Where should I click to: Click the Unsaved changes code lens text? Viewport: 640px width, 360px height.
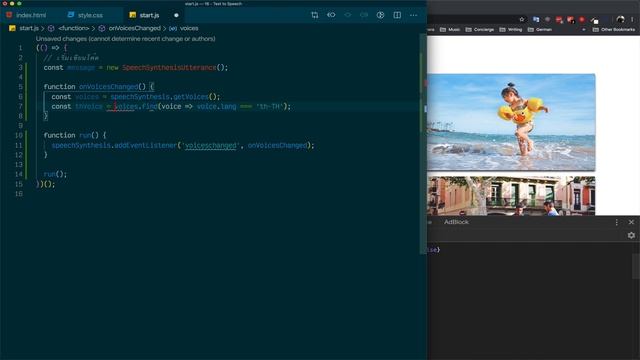click(x=126, y=39)
